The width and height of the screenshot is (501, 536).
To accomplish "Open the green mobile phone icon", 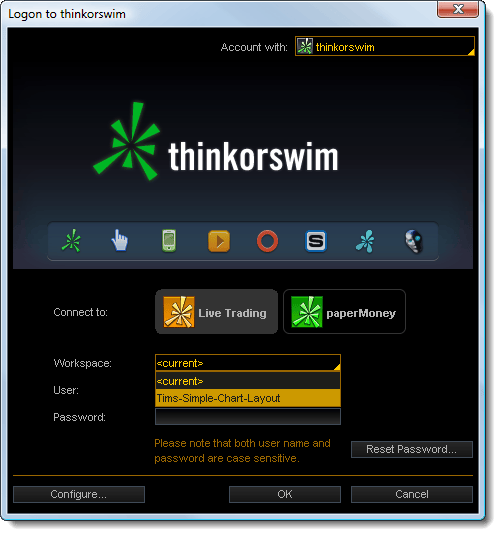I will [x=169, y=241].
